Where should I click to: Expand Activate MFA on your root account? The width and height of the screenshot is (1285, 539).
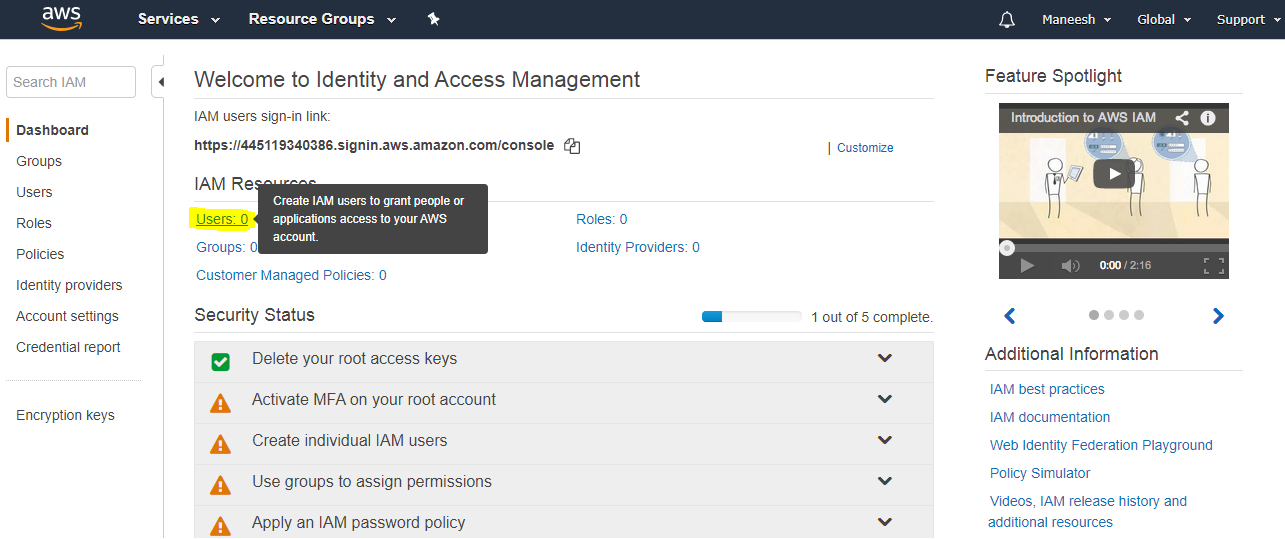pos(885,399)
